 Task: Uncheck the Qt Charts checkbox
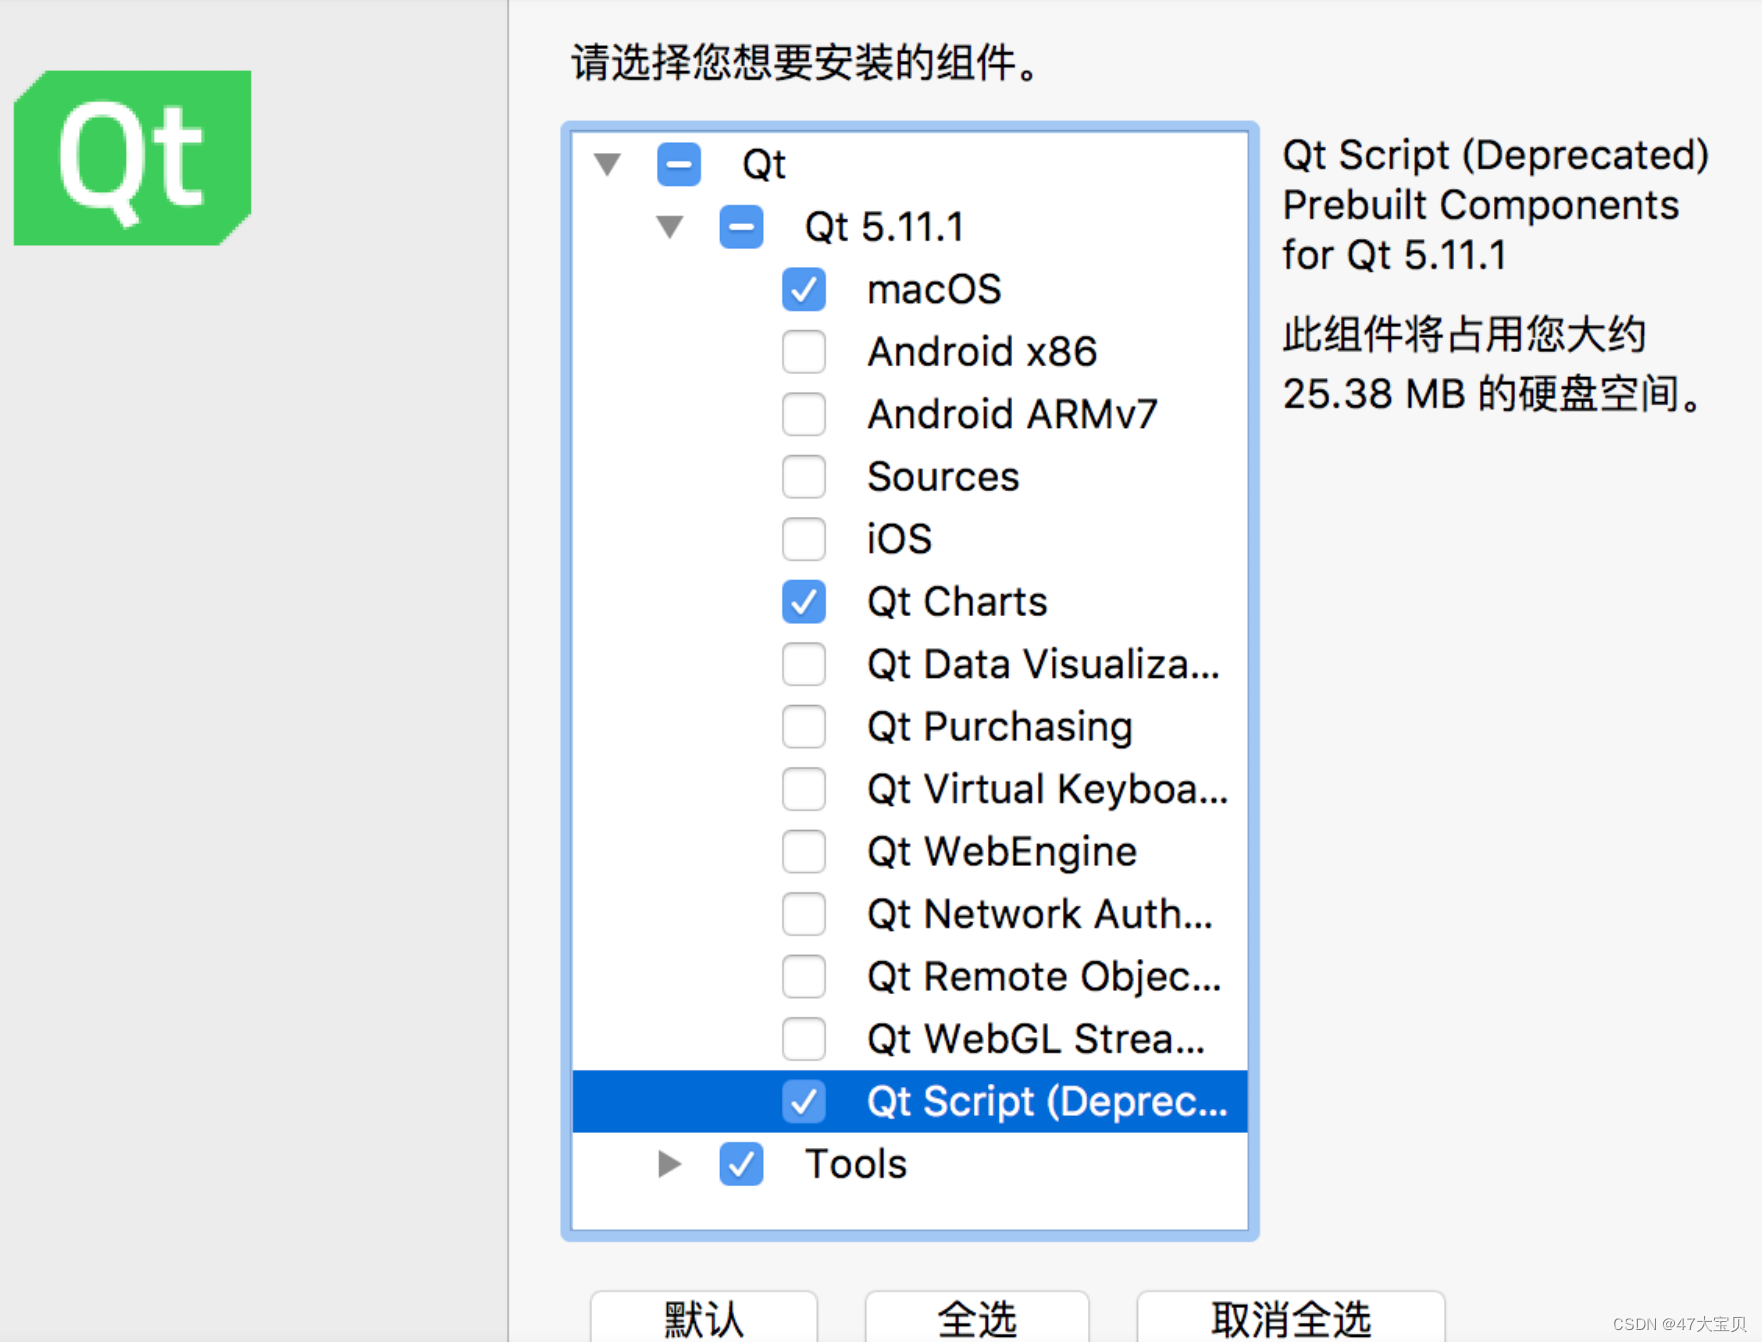point(804,602)
